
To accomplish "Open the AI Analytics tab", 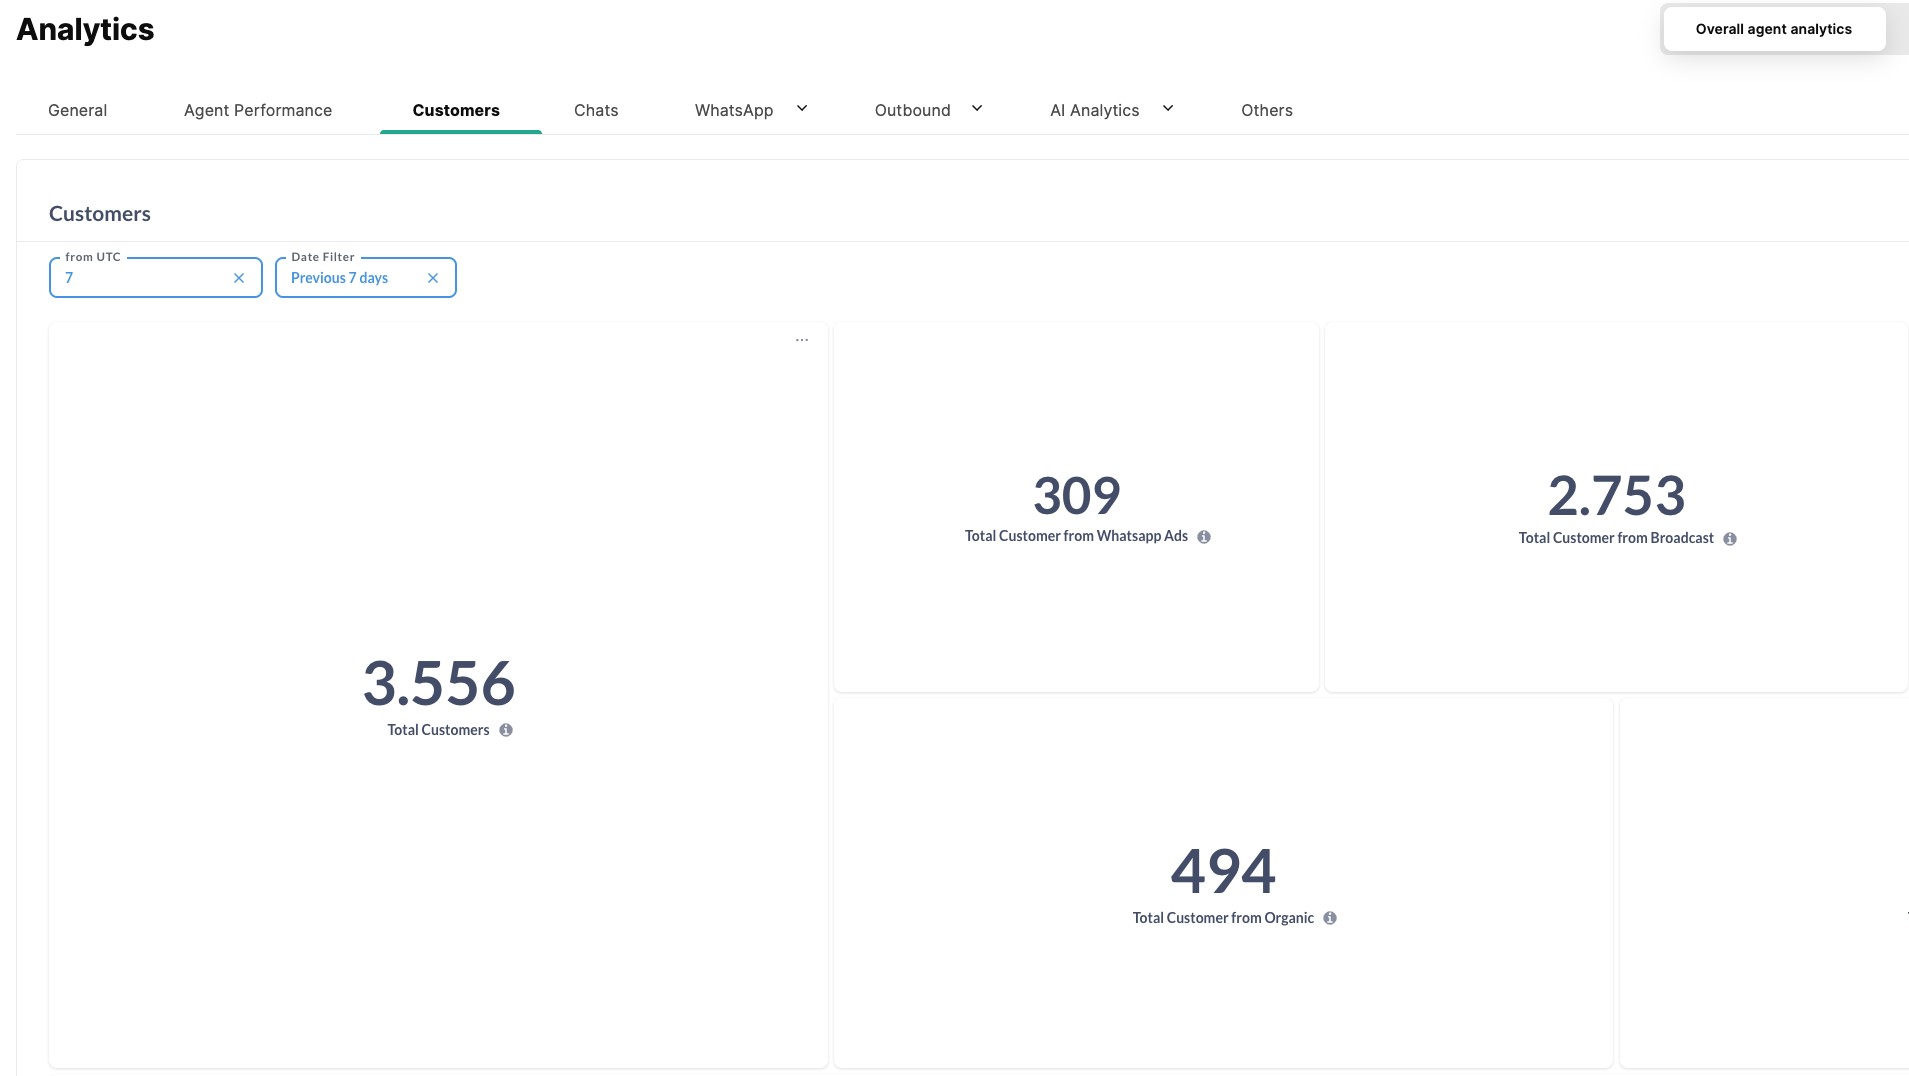I will (1094, 110).
